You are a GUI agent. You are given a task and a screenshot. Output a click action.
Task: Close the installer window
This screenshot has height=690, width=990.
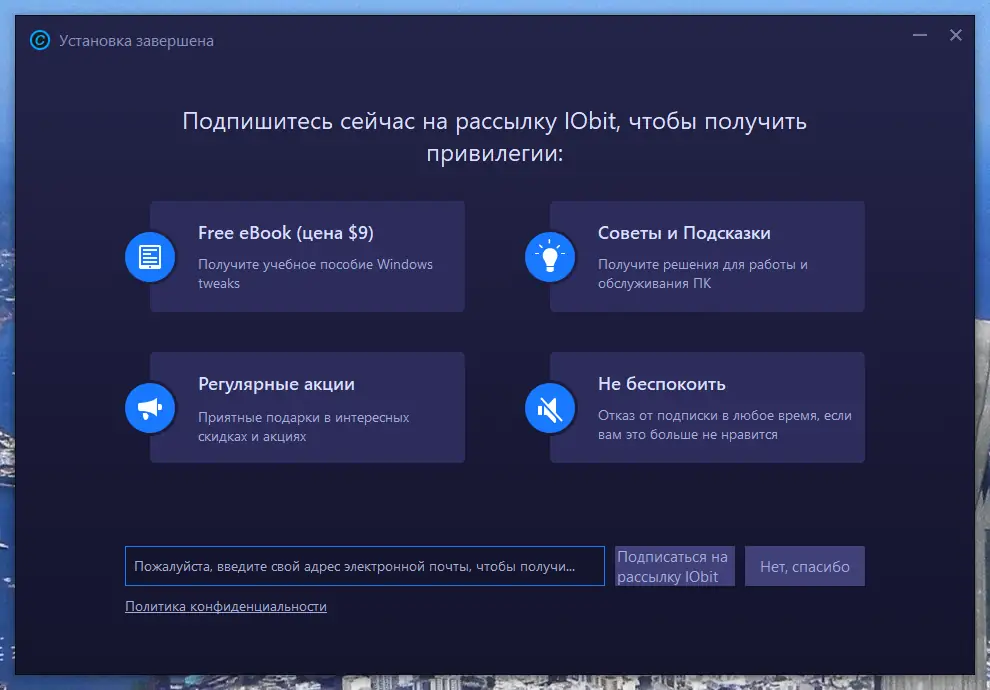point(956,35)
